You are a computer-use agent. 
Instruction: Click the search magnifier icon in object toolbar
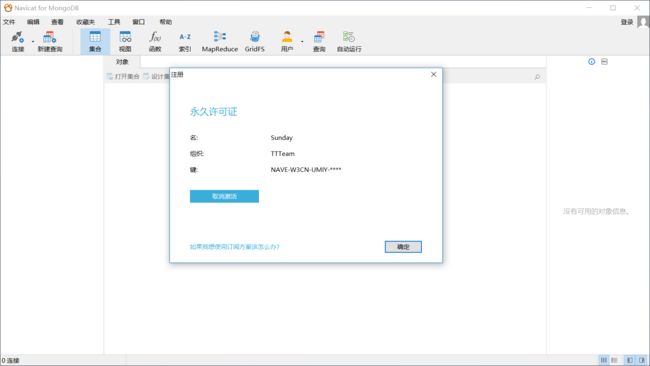(537, 77)
